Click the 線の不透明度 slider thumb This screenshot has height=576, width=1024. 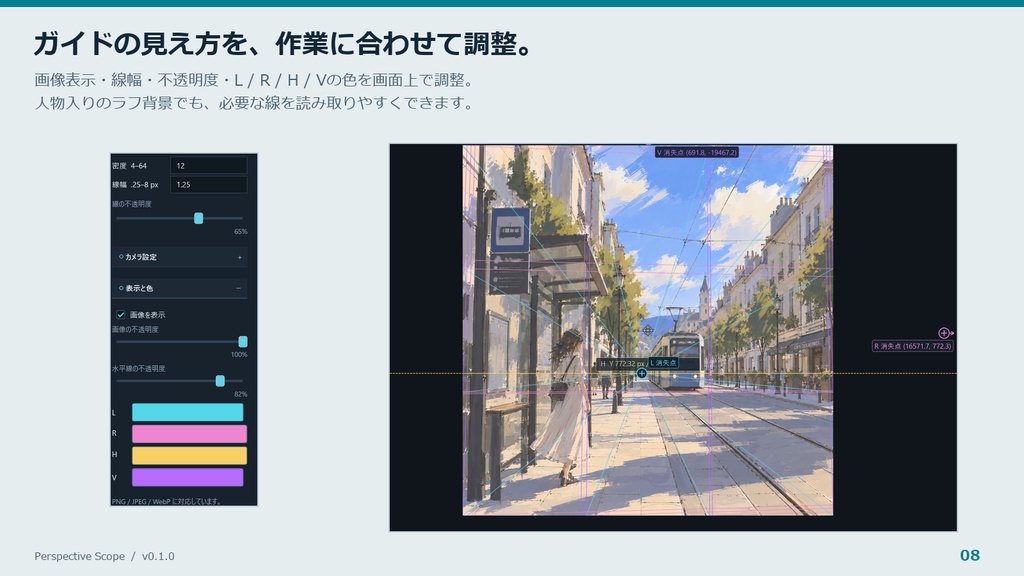[199, 218]
